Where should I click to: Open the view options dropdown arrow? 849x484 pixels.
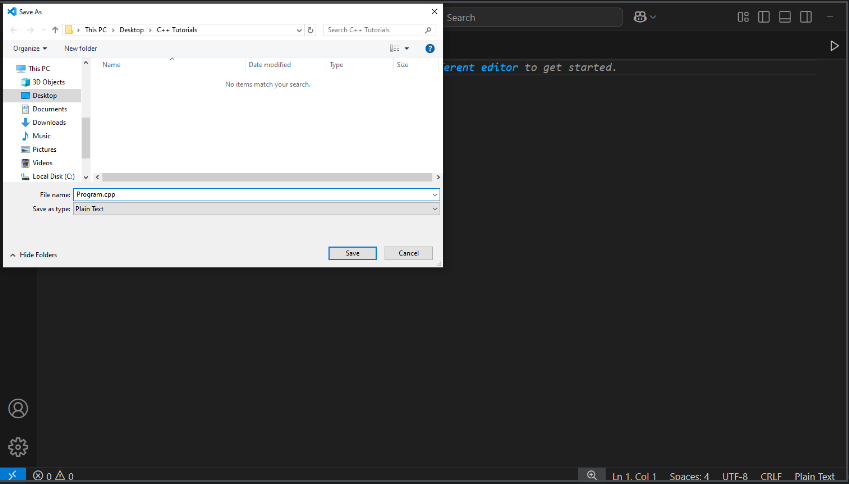(407, 48)
